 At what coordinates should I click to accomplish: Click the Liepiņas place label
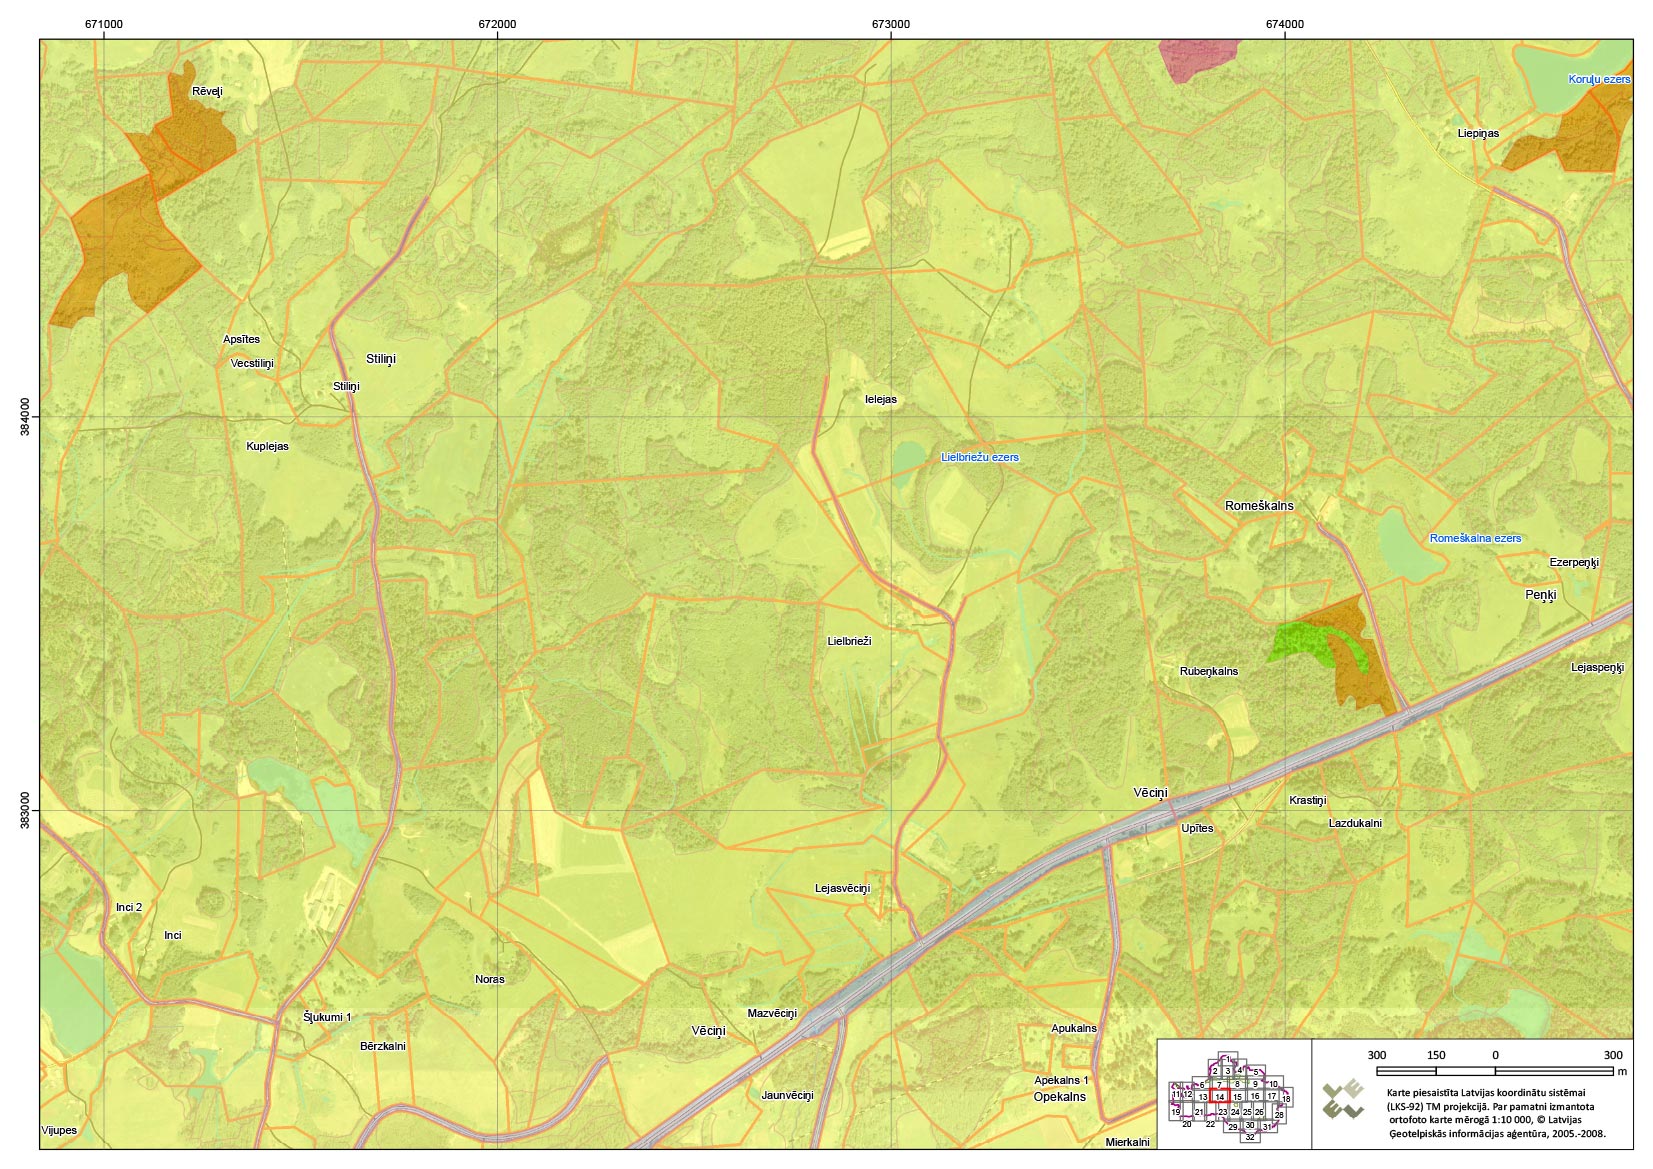tap(1477, 133)
